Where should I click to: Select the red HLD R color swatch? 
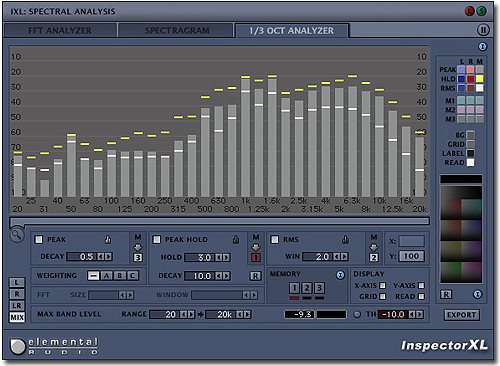470,79
